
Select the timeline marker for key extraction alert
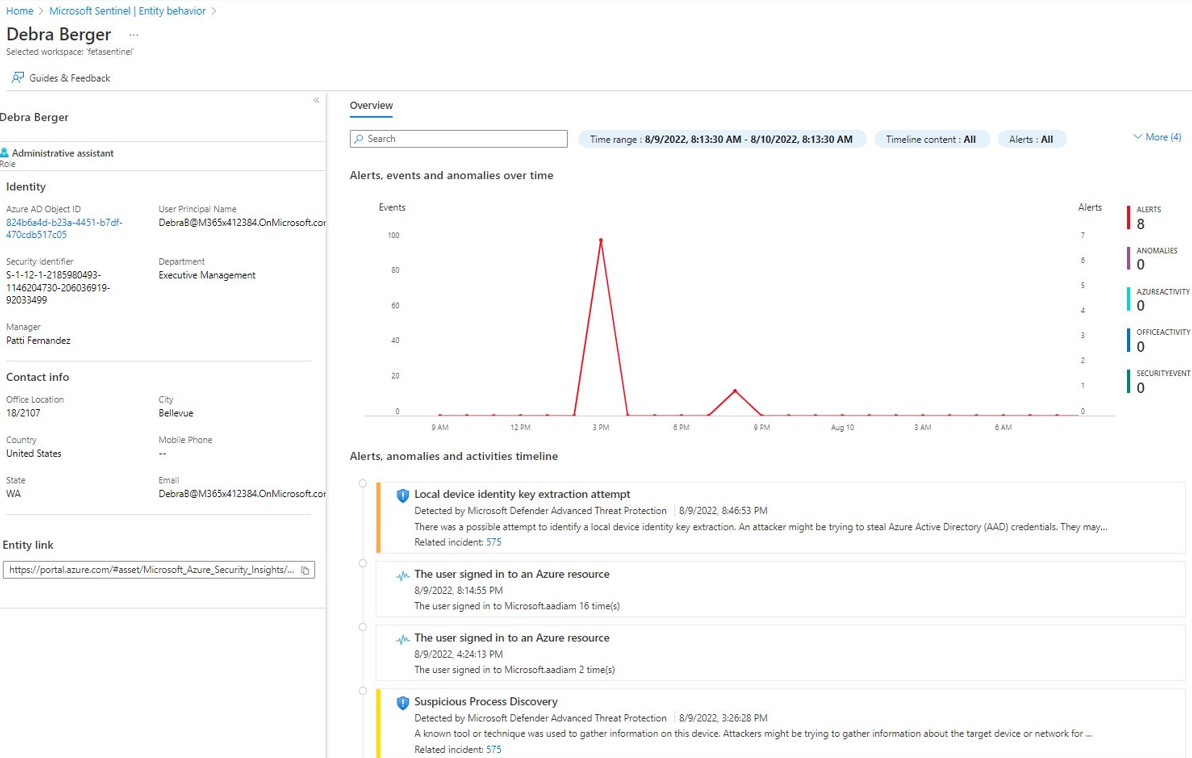(363, 484)
